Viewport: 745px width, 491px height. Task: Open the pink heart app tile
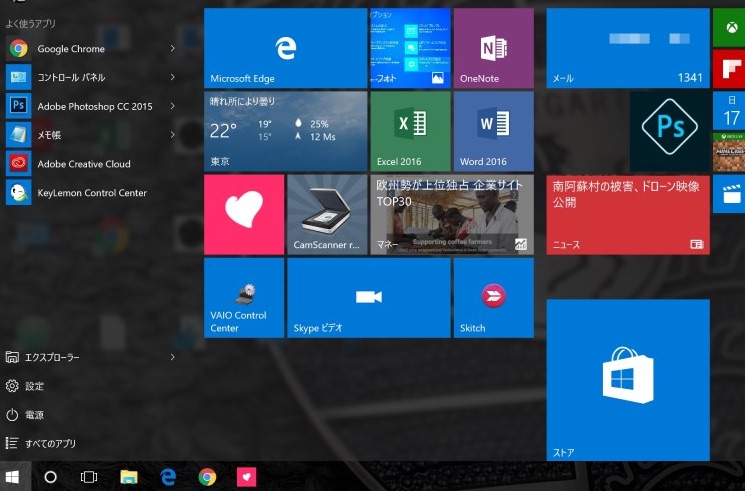tap(244, 214)
